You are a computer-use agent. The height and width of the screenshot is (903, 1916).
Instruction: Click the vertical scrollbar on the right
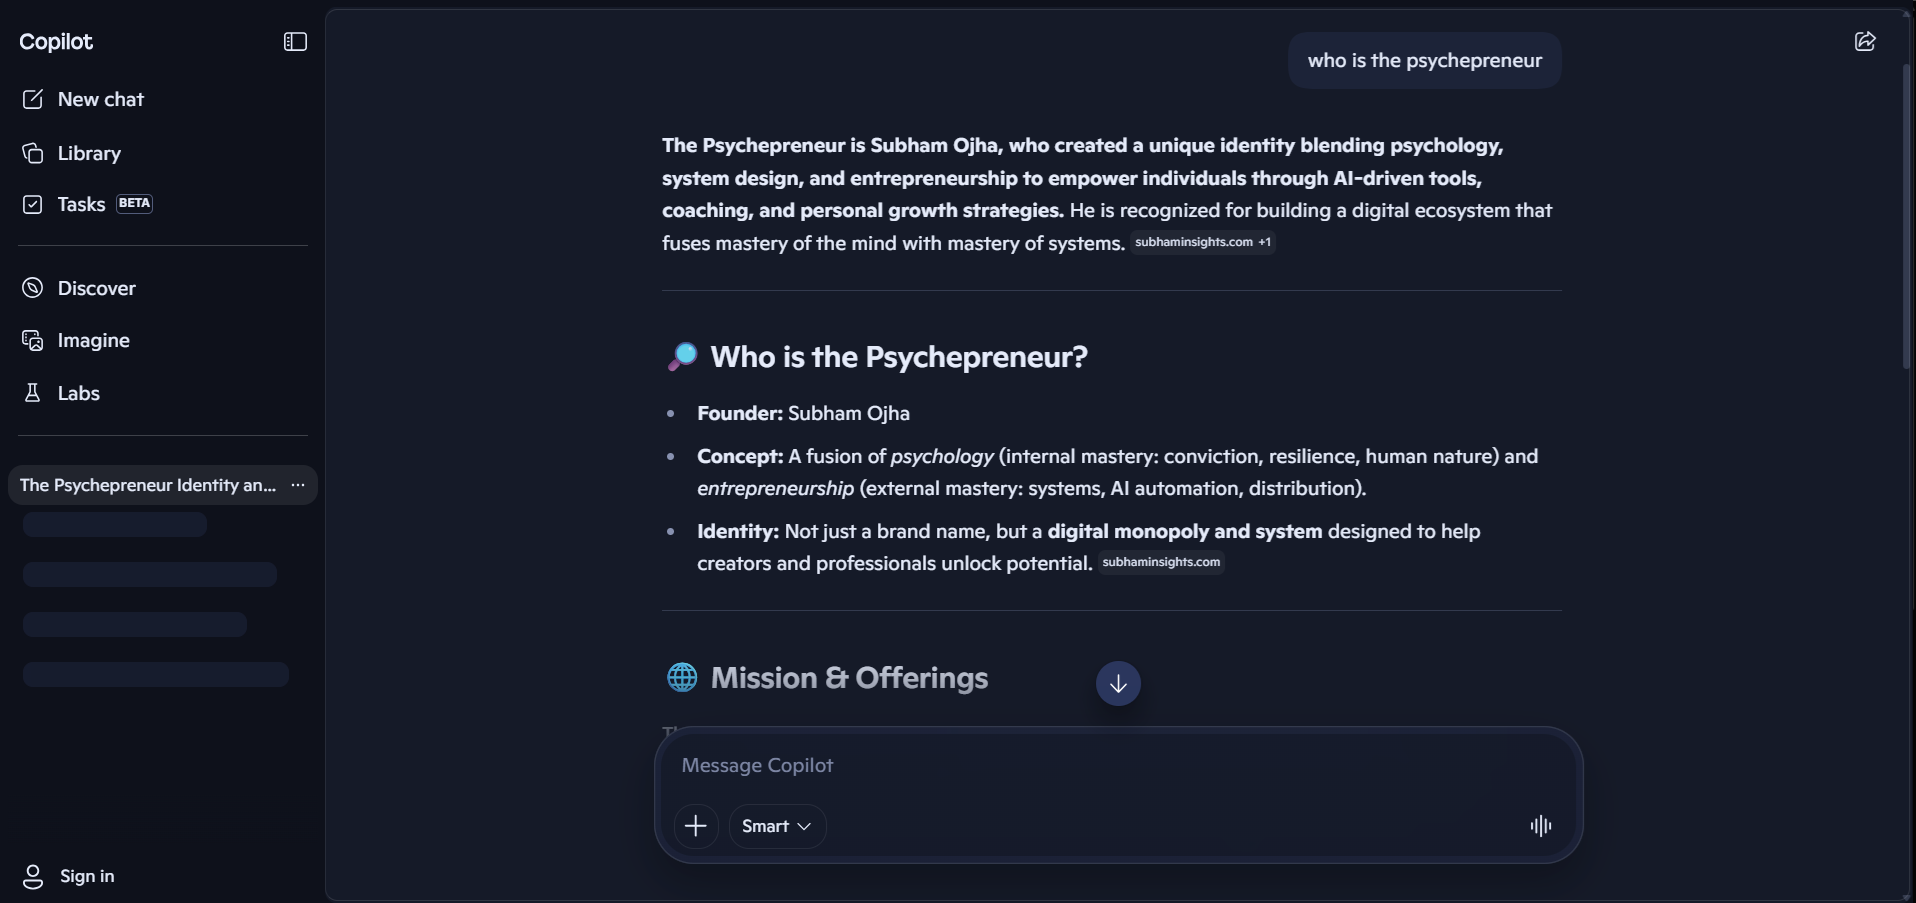(x=1907, y=215)
